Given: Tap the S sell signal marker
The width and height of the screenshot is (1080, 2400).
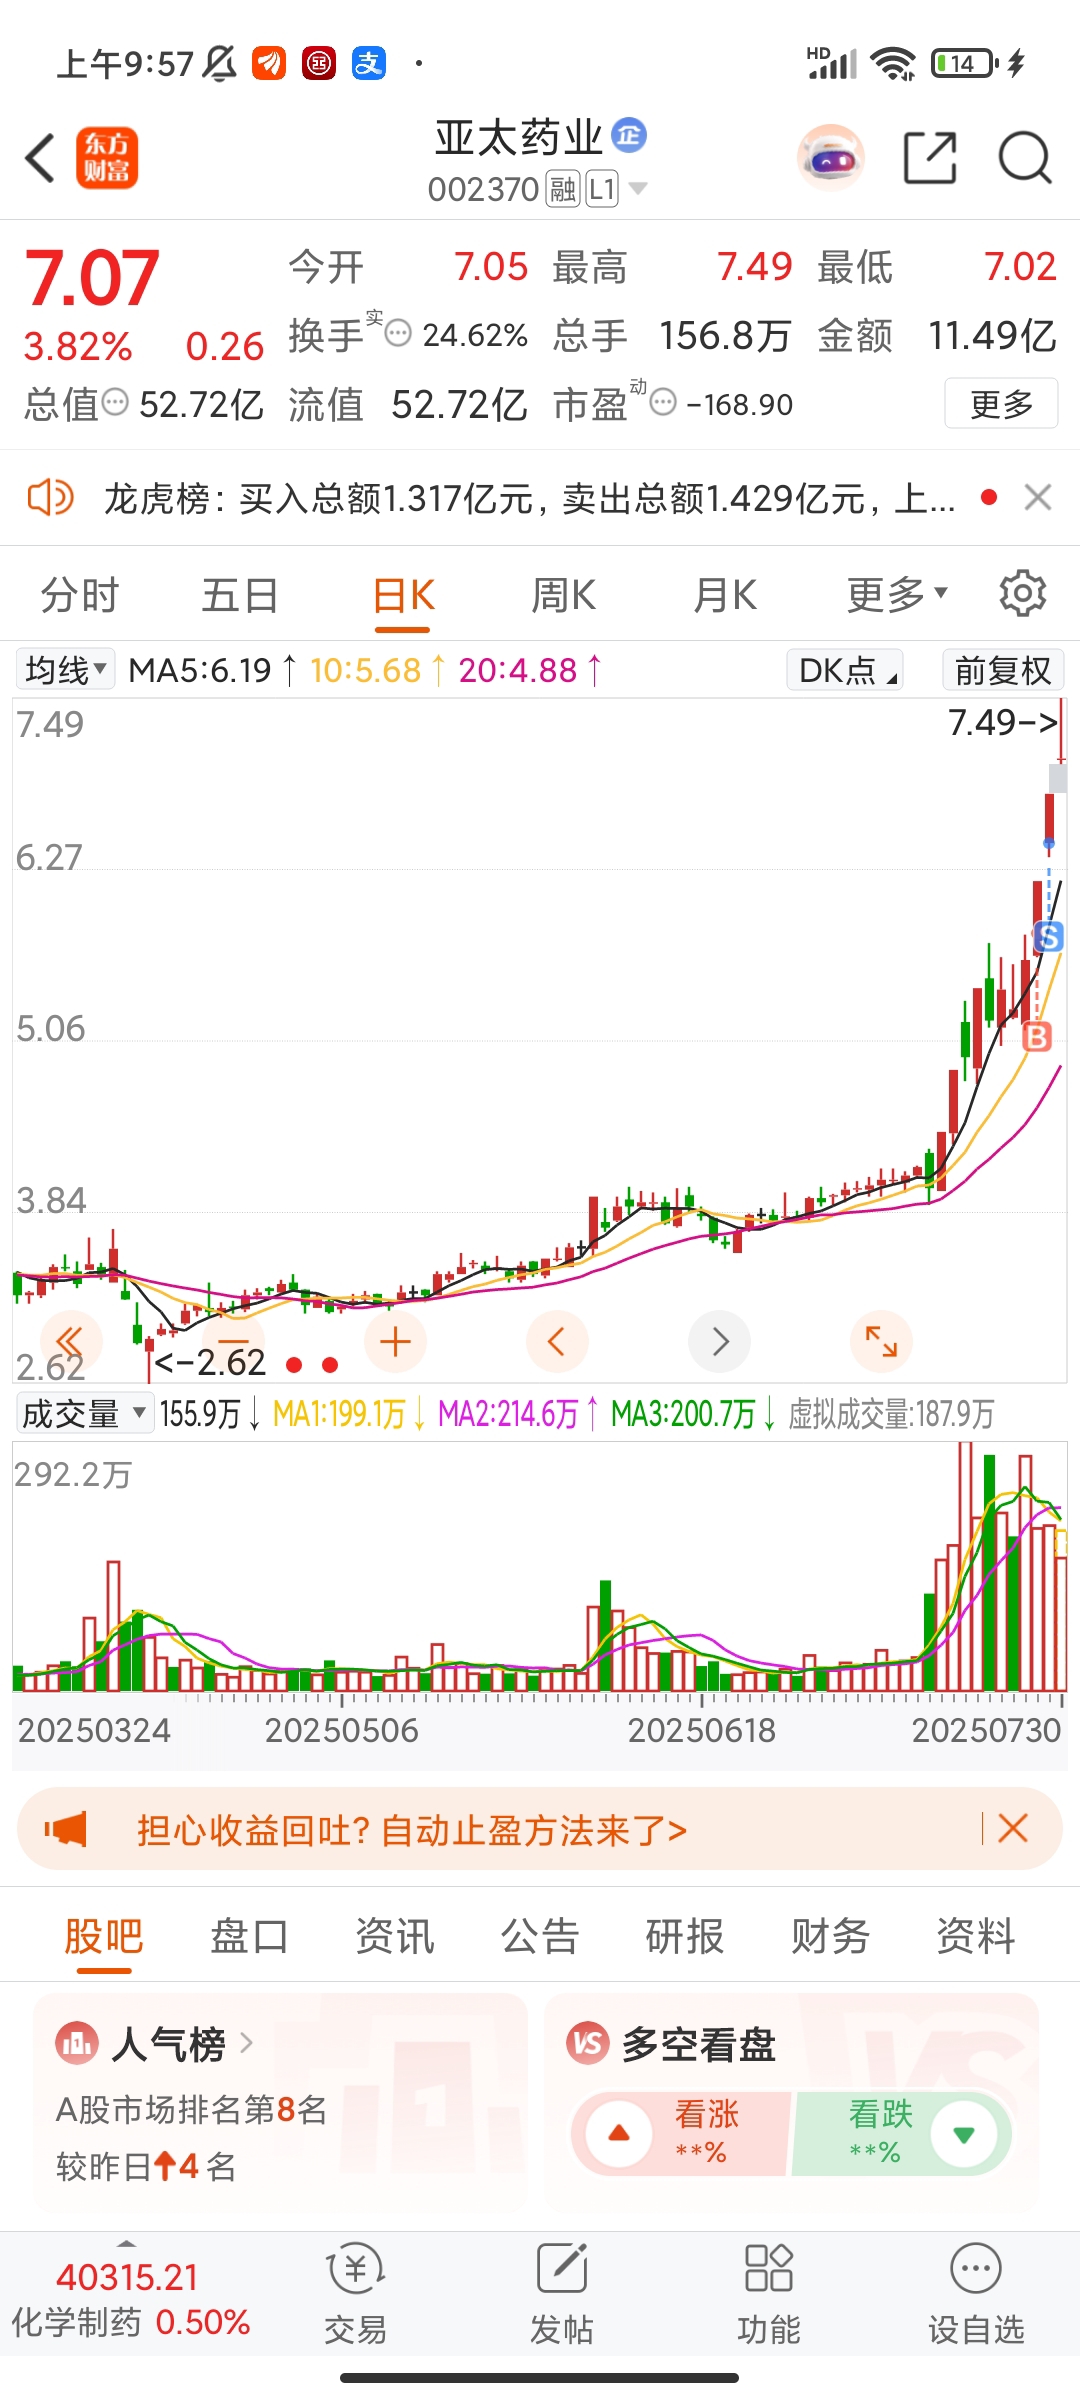Looking at the screenshot, I should [x=1048, y=937].
